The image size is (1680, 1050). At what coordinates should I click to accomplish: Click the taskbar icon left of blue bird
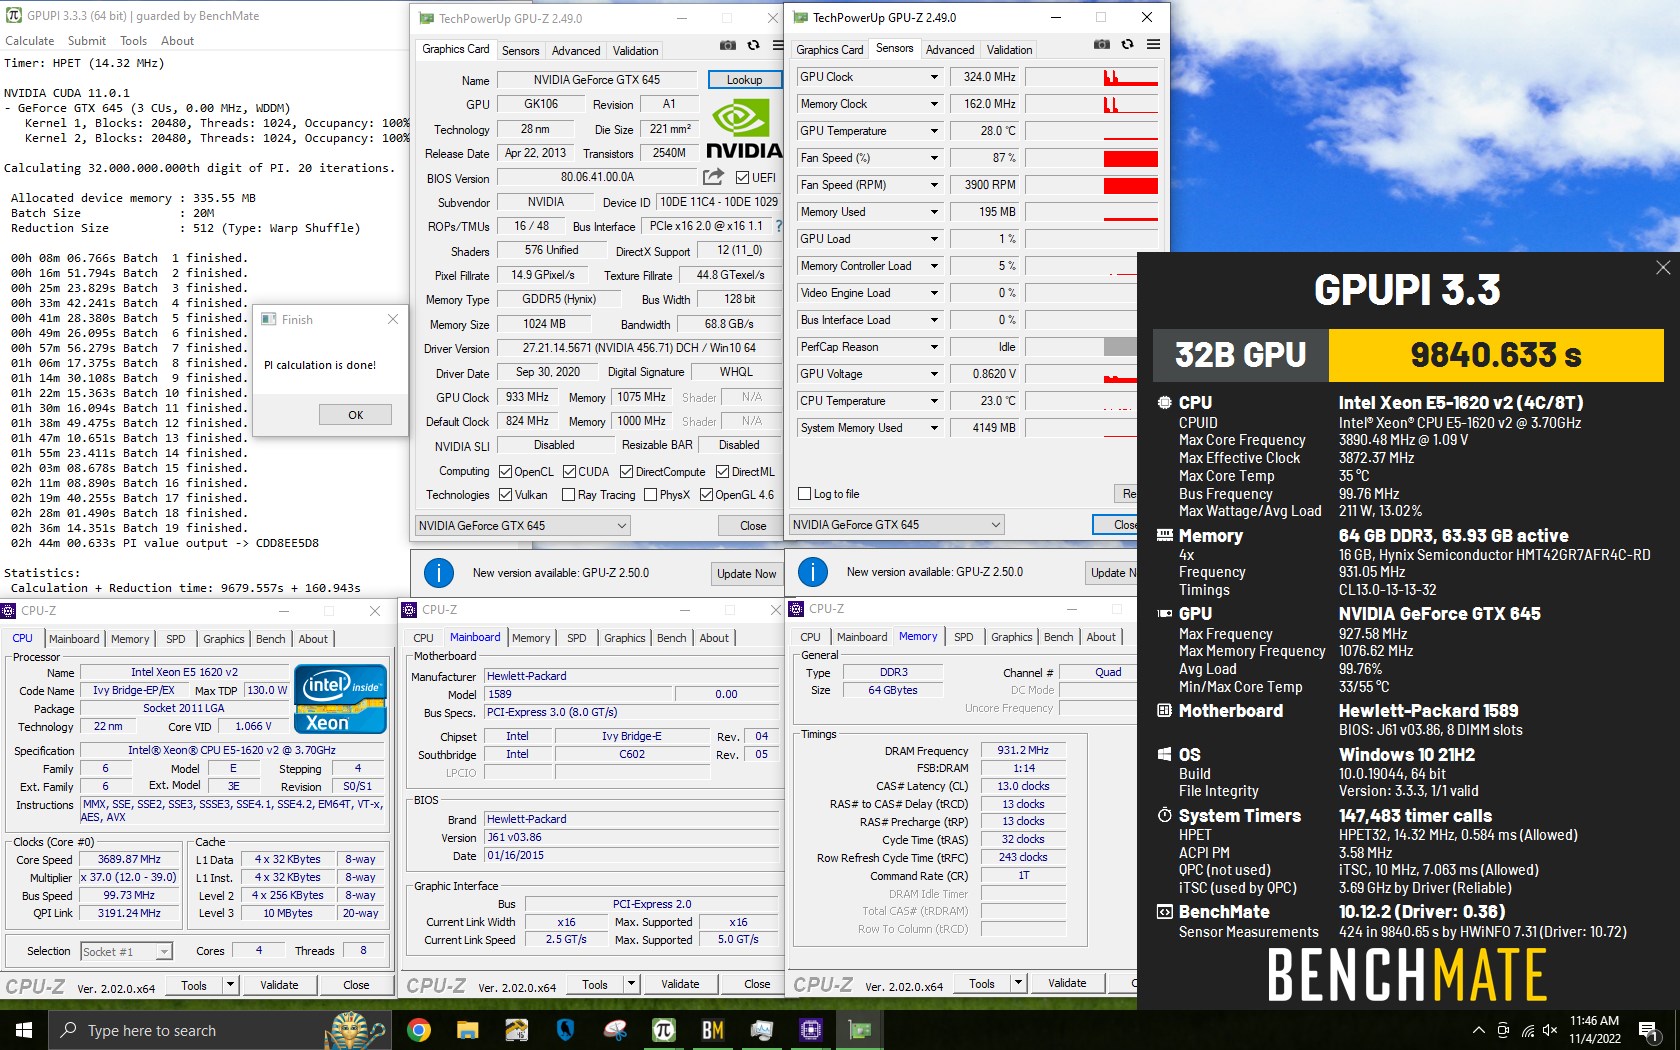tap(517, 1030)
